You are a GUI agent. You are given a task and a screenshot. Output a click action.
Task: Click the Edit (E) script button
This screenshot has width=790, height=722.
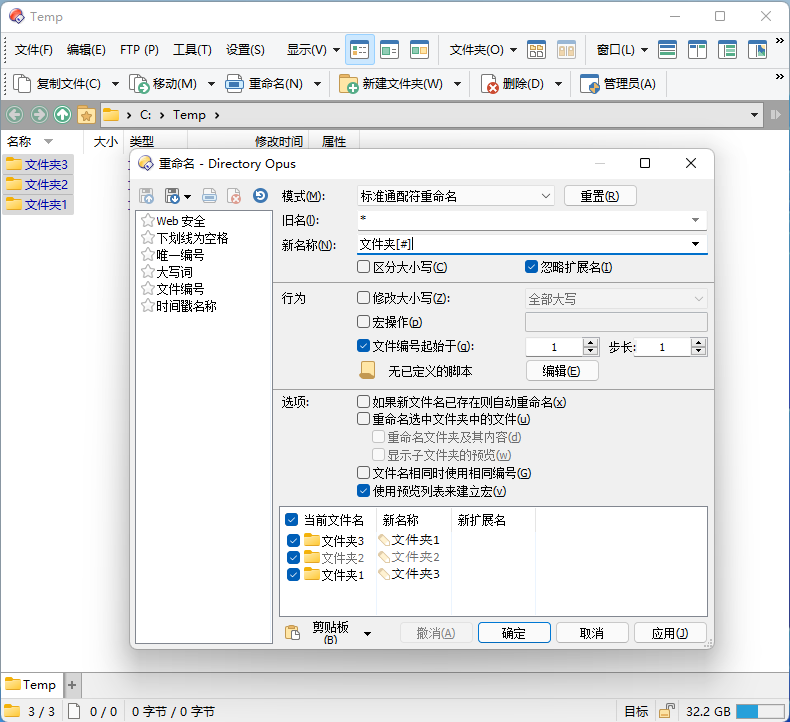pyautogui.click(x=562, y=371)
